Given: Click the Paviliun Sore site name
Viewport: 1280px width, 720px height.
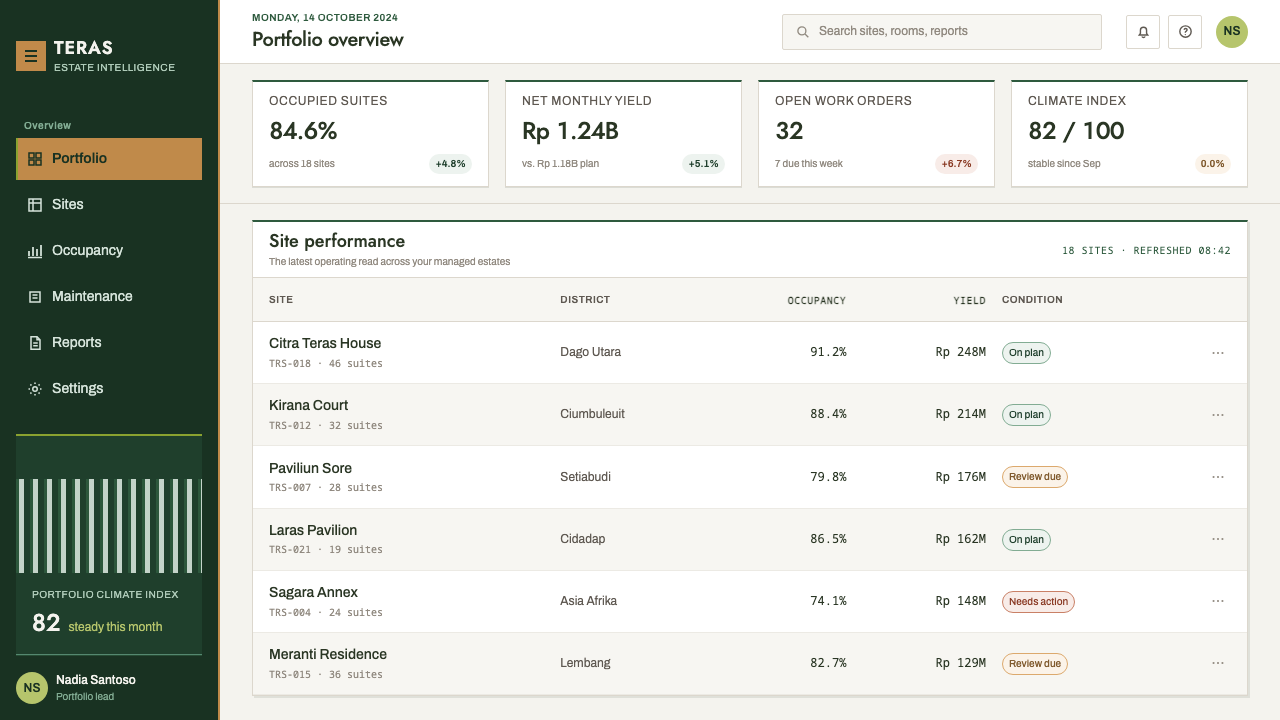Looking at the screenshot, I should pyautogui.click(x=310, y=468).
